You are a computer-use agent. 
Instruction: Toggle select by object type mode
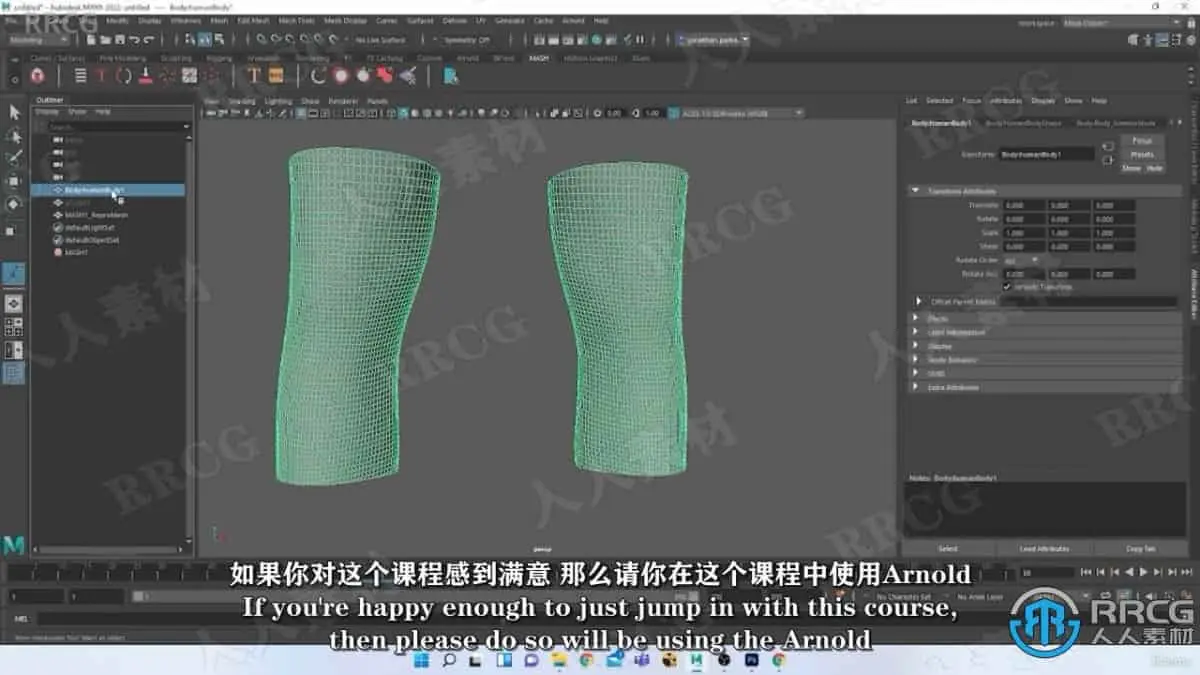[x=203, y=39]
